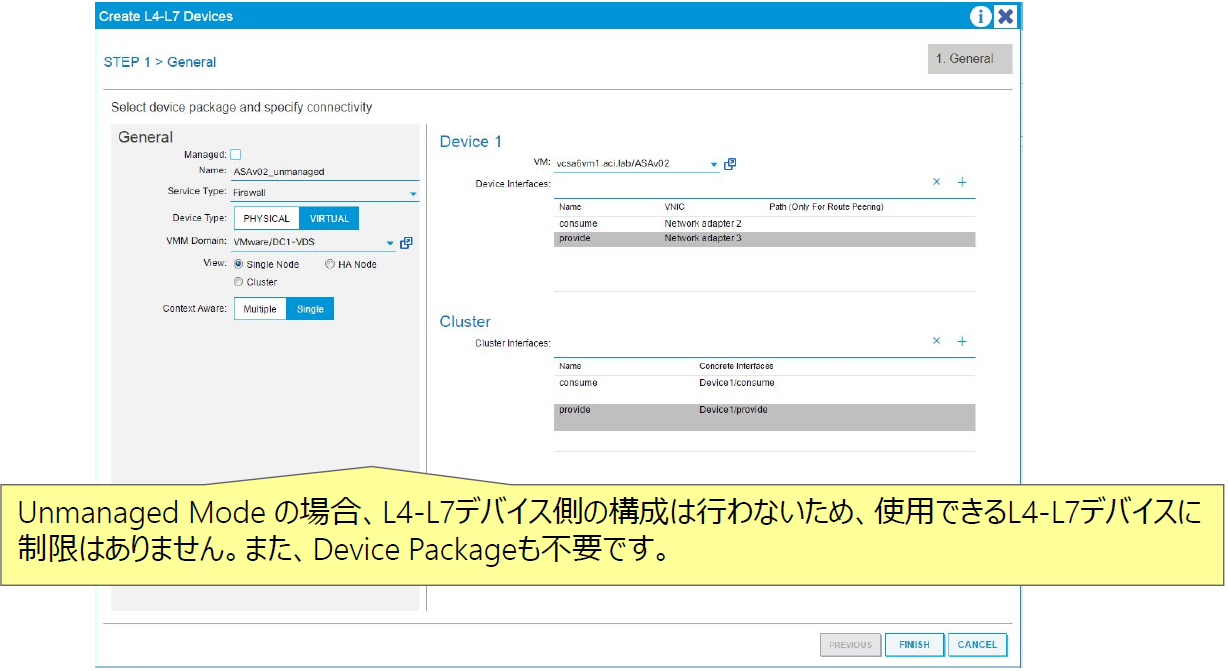
Task: Close the Create L4-L7 Devices dialog
Action: click(x=1006, y=16)
